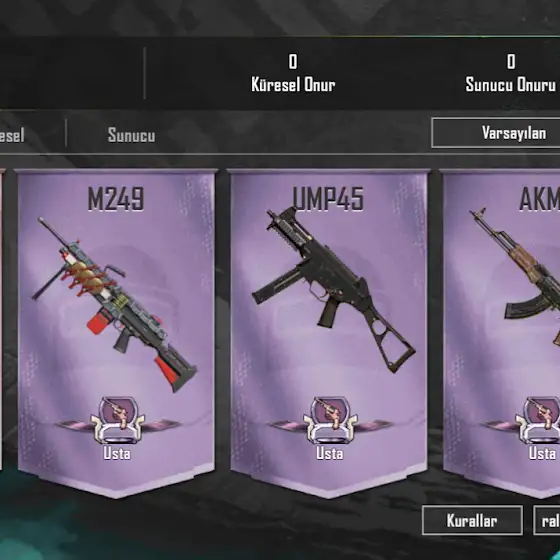Image resolution: width=560 pixels, height=560 pixels.
Task: Click the M249 Usta rank badge icon
Action: tap(118, 420)
